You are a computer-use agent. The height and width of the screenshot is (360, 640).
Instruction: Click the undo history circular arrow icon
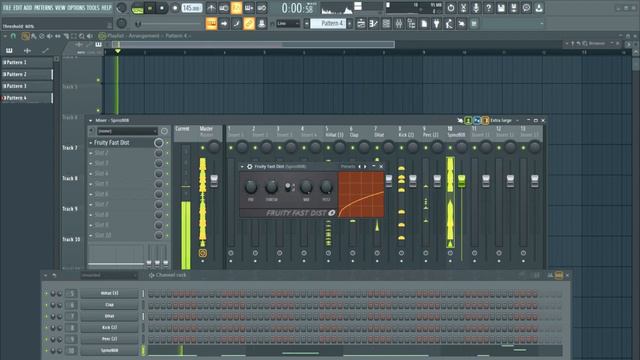click(x=451, y=8)
